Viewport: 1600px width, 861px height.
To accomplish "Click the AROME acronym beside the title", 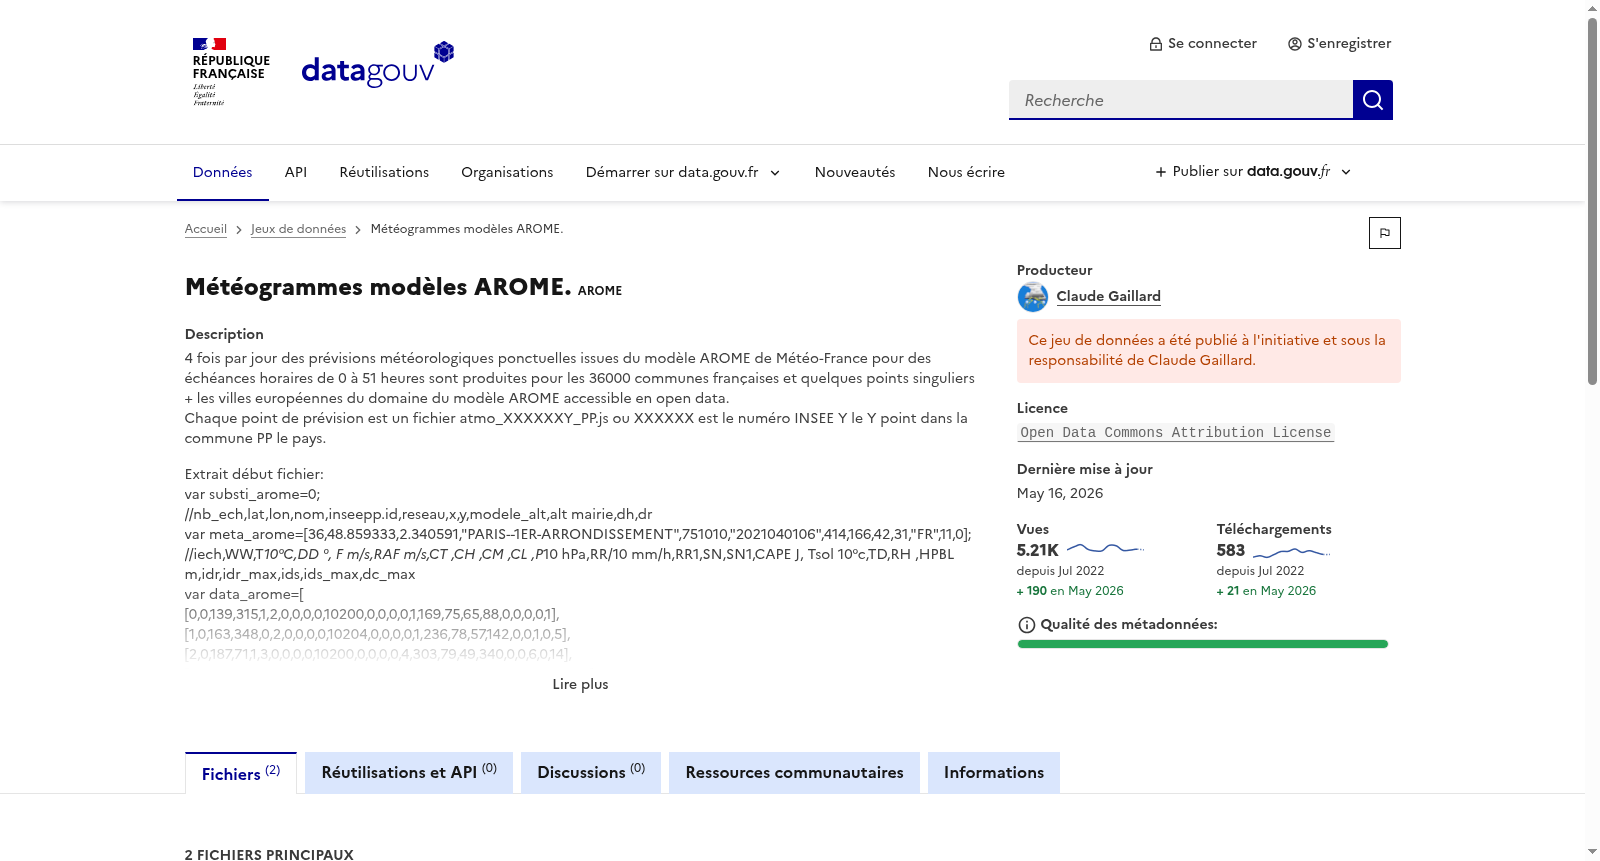I will [600, 291].
